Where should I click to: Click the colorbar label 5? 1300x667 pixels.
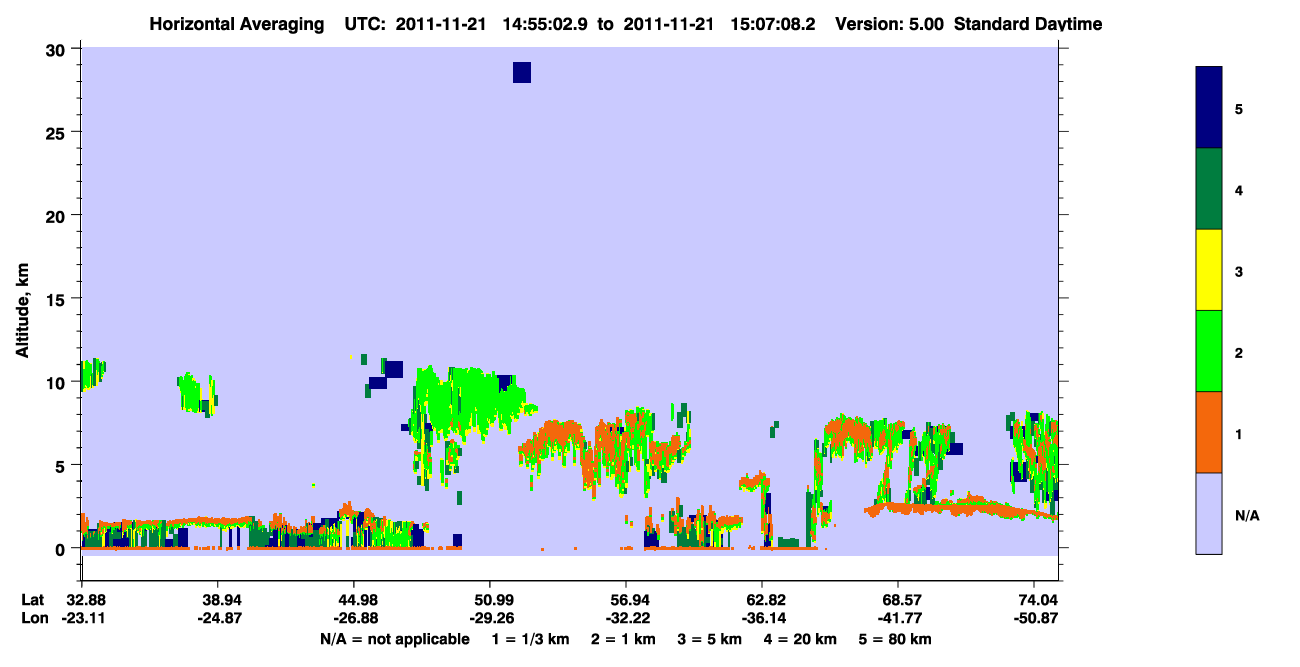coord(1239,109)
